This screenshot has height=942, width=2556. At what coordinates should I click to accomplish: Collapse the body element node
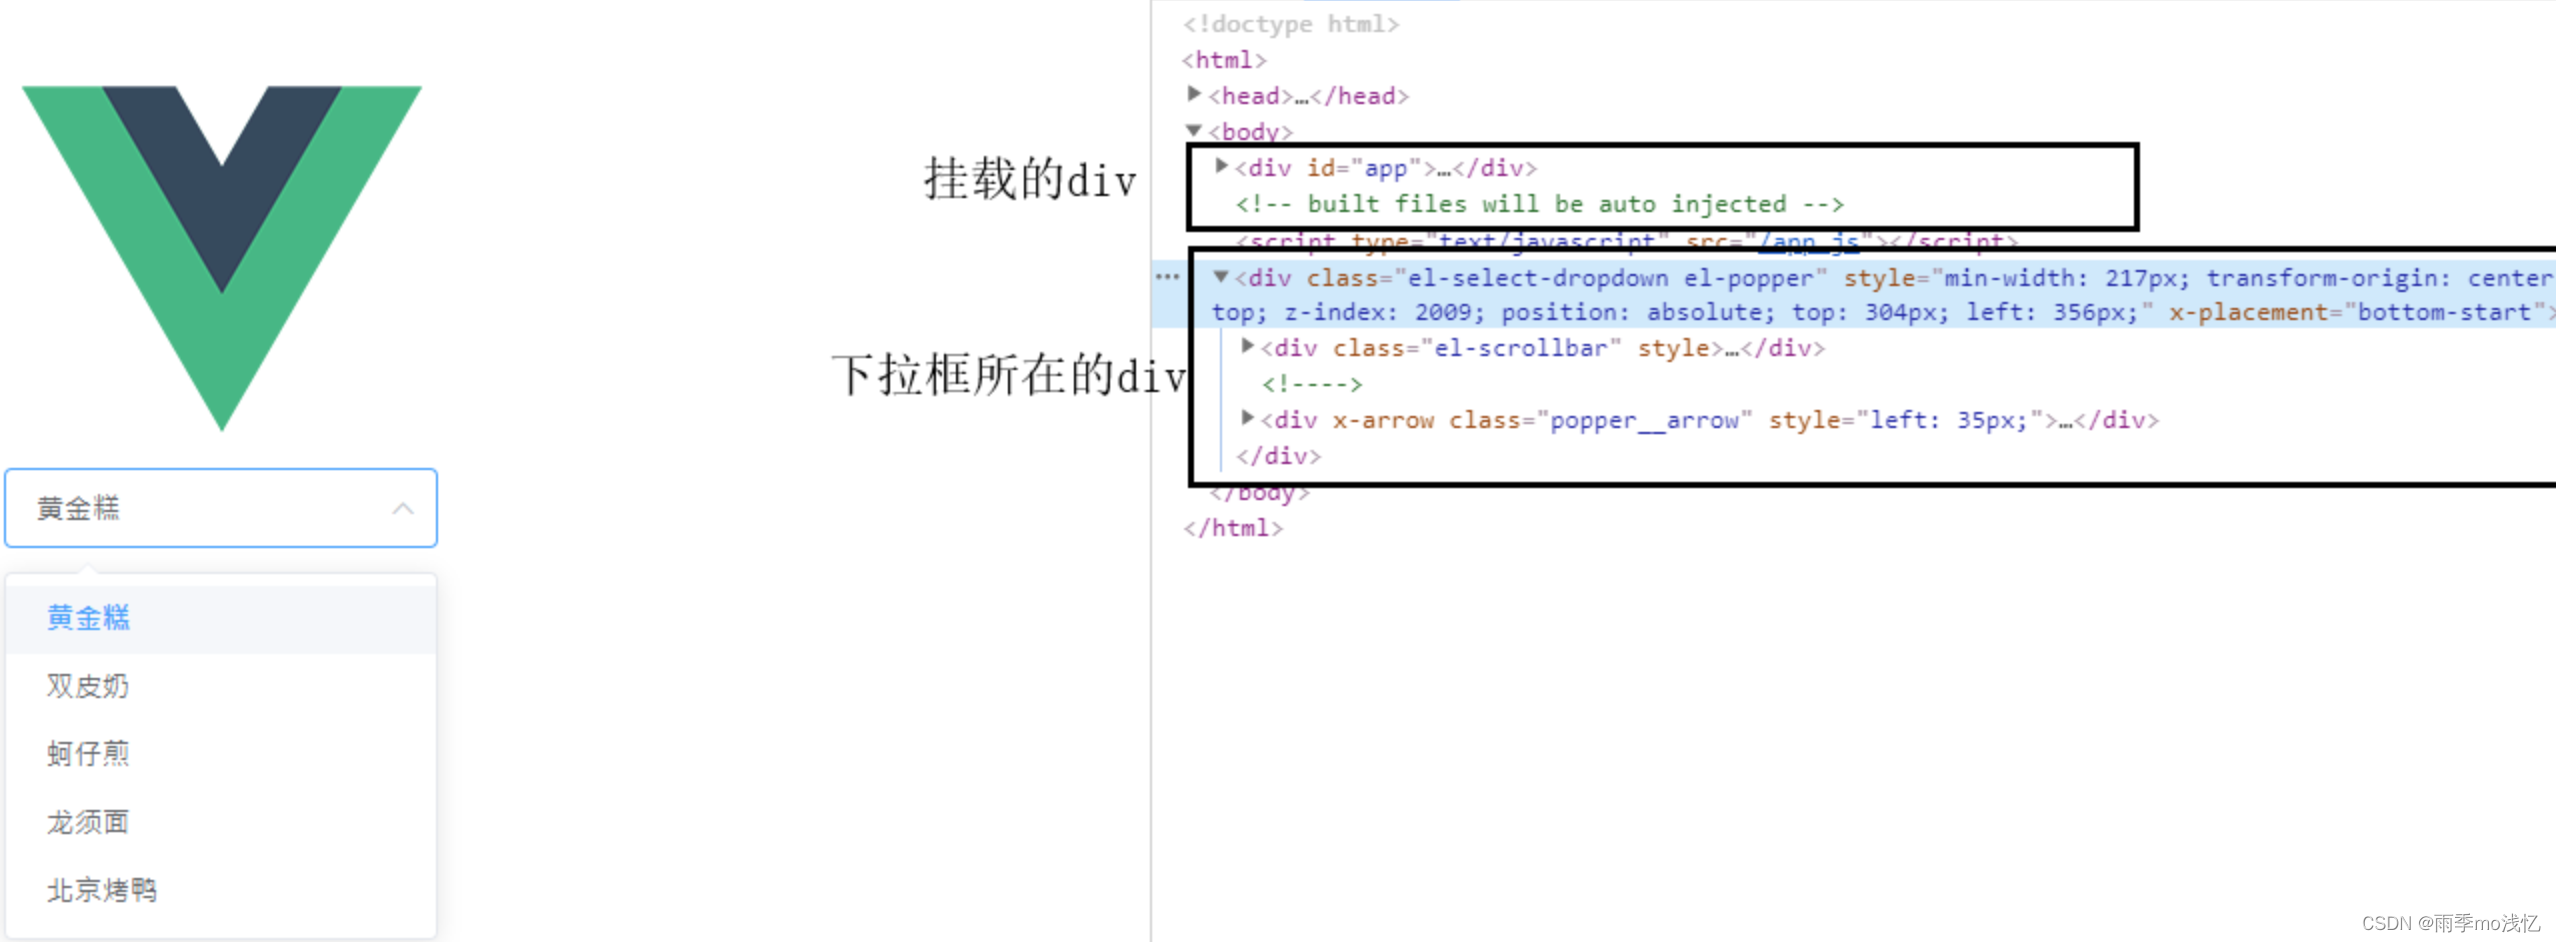coord(1194,130)
